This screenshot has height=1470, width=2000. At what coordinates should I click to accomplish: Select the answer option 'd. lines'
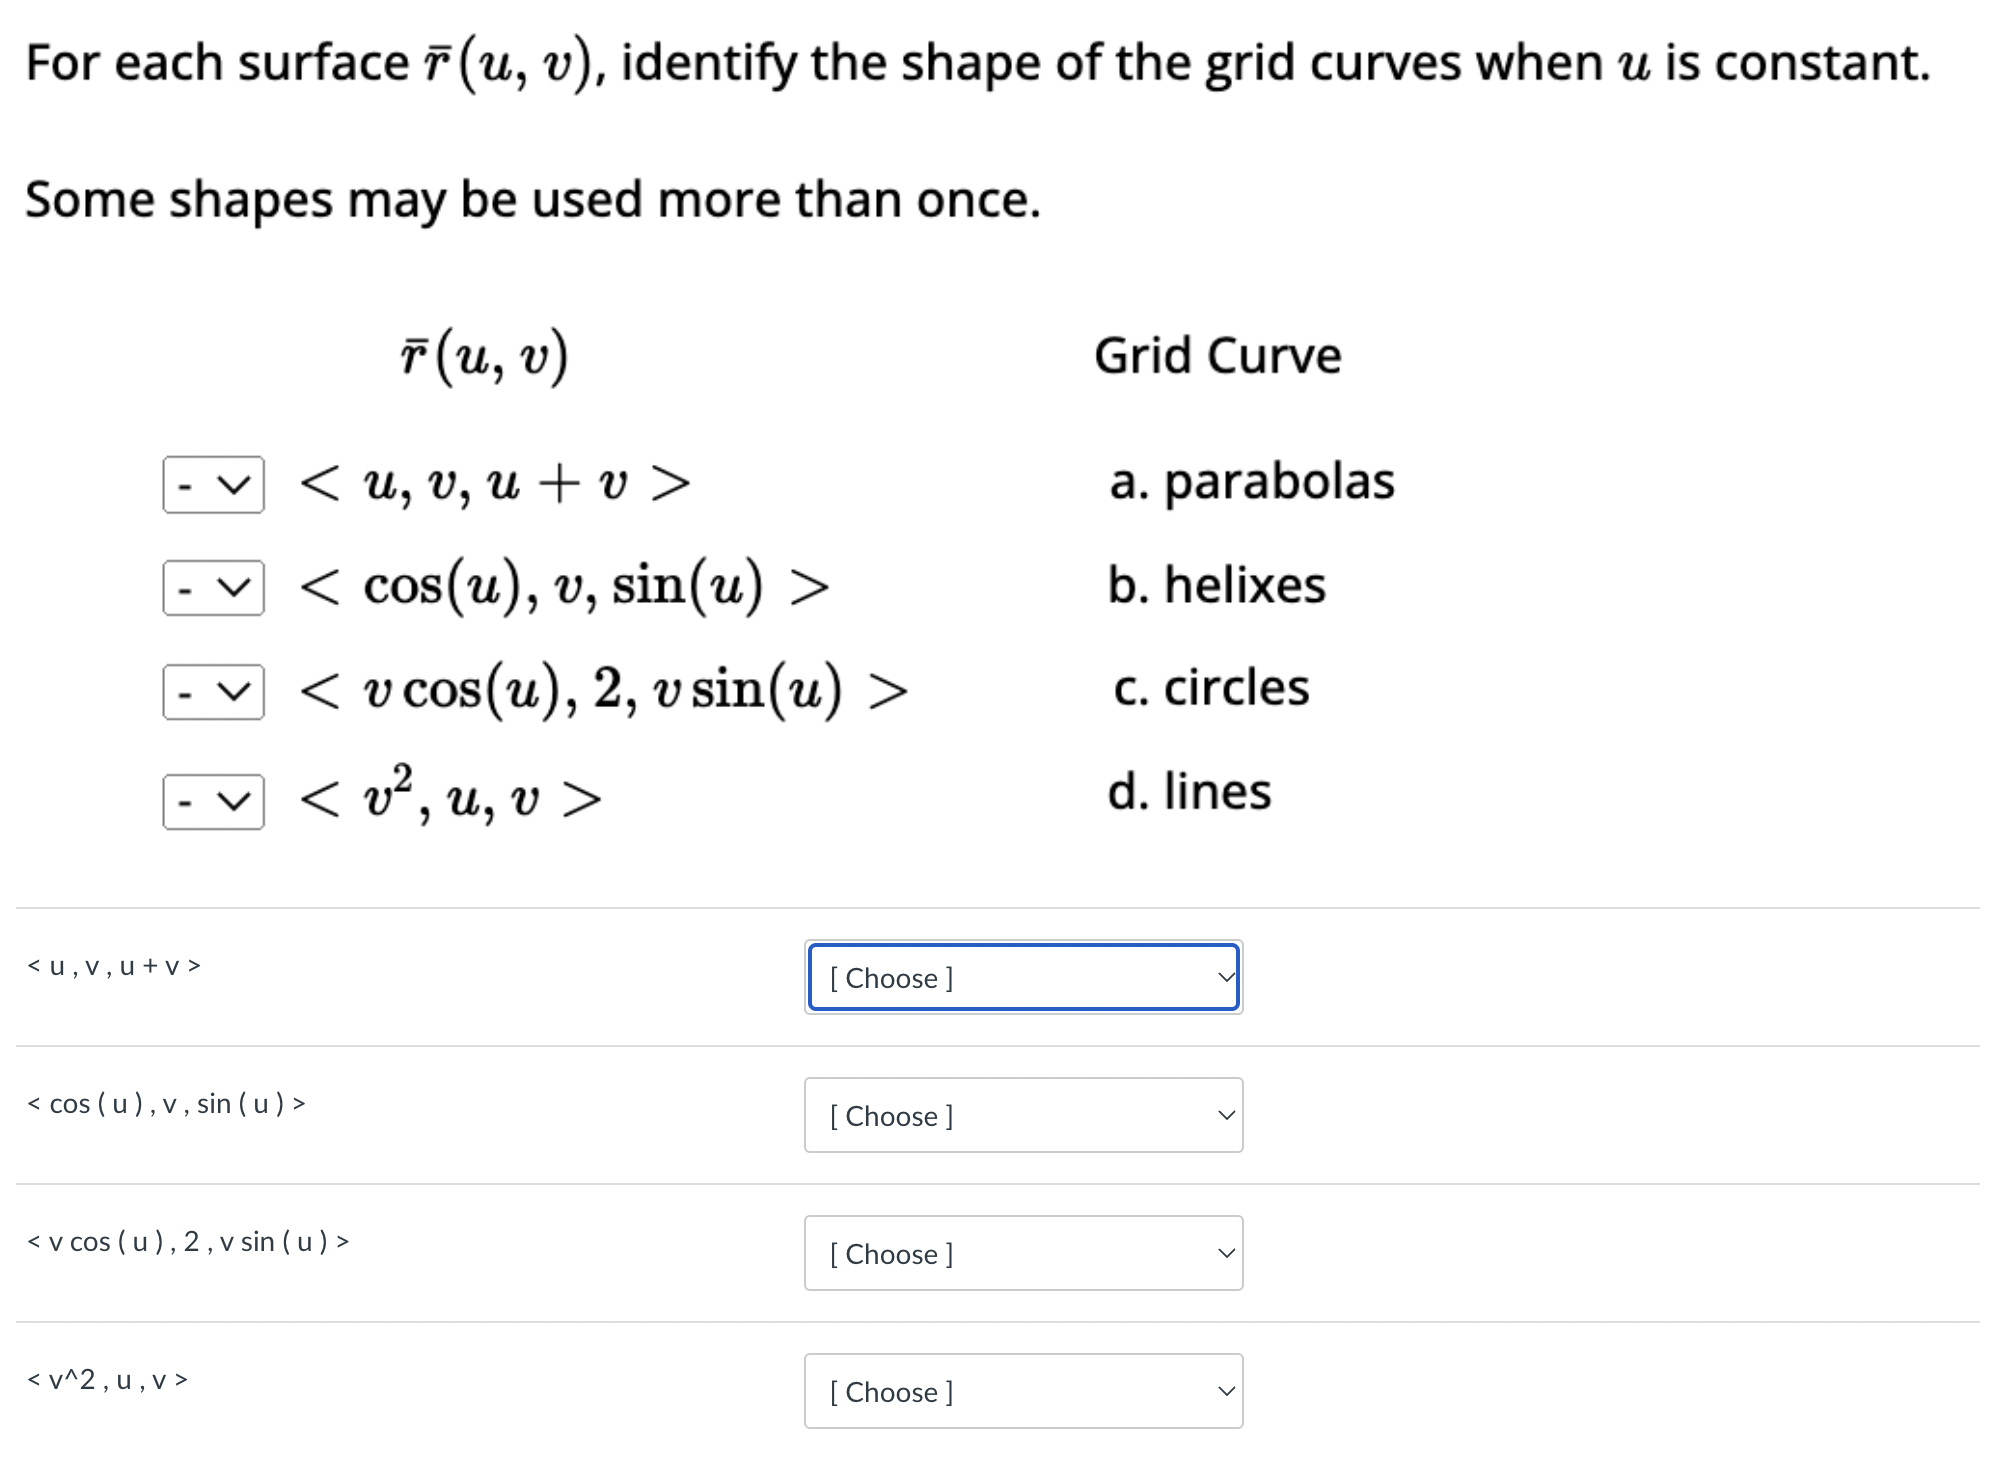(1192, 791)
